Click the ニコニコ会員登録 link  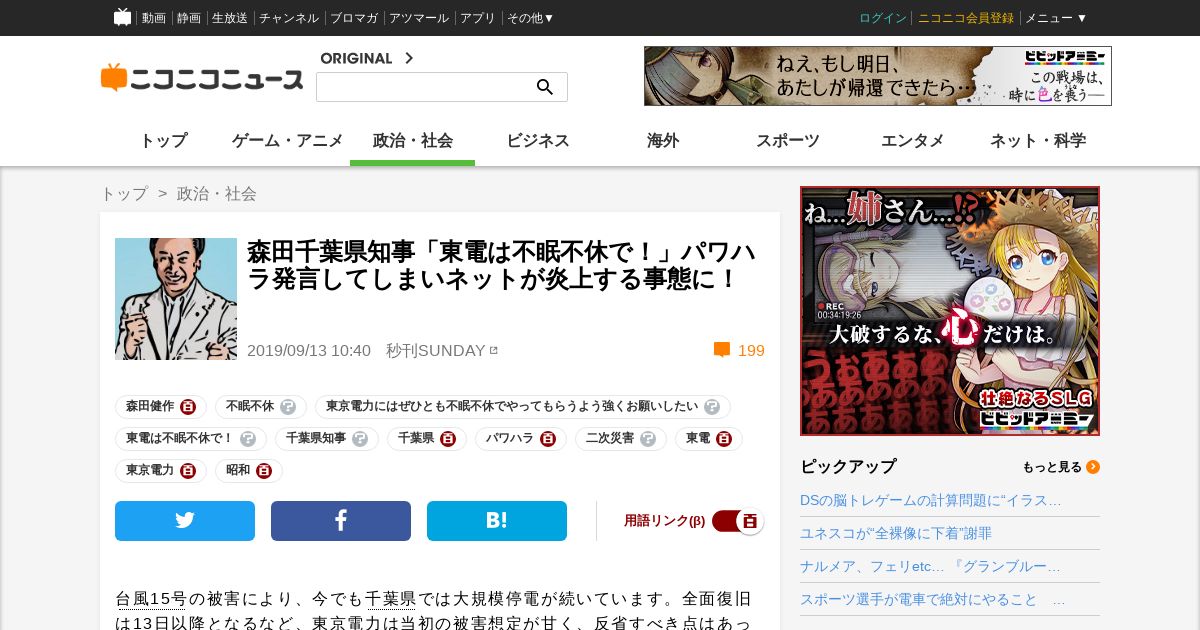tap(966, 18)
